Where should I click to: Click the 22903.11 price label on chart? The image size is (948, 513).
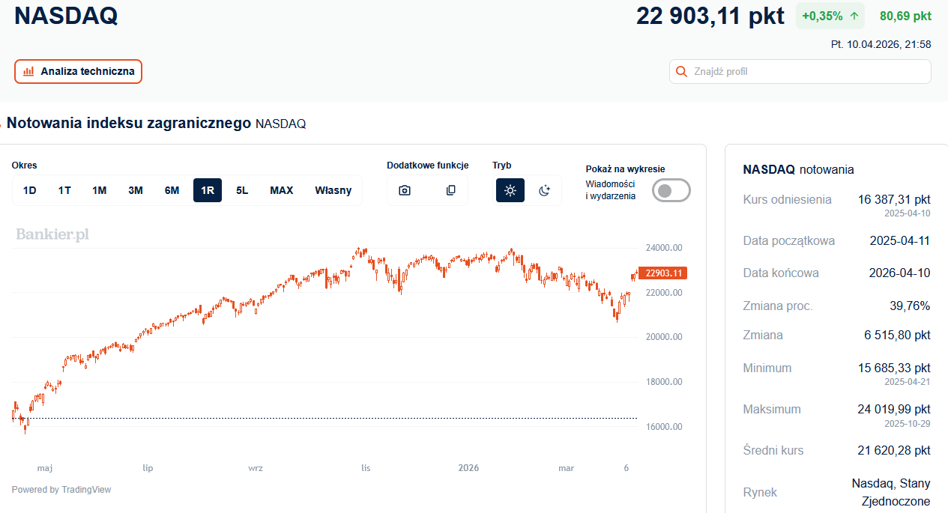coord(663,273)
